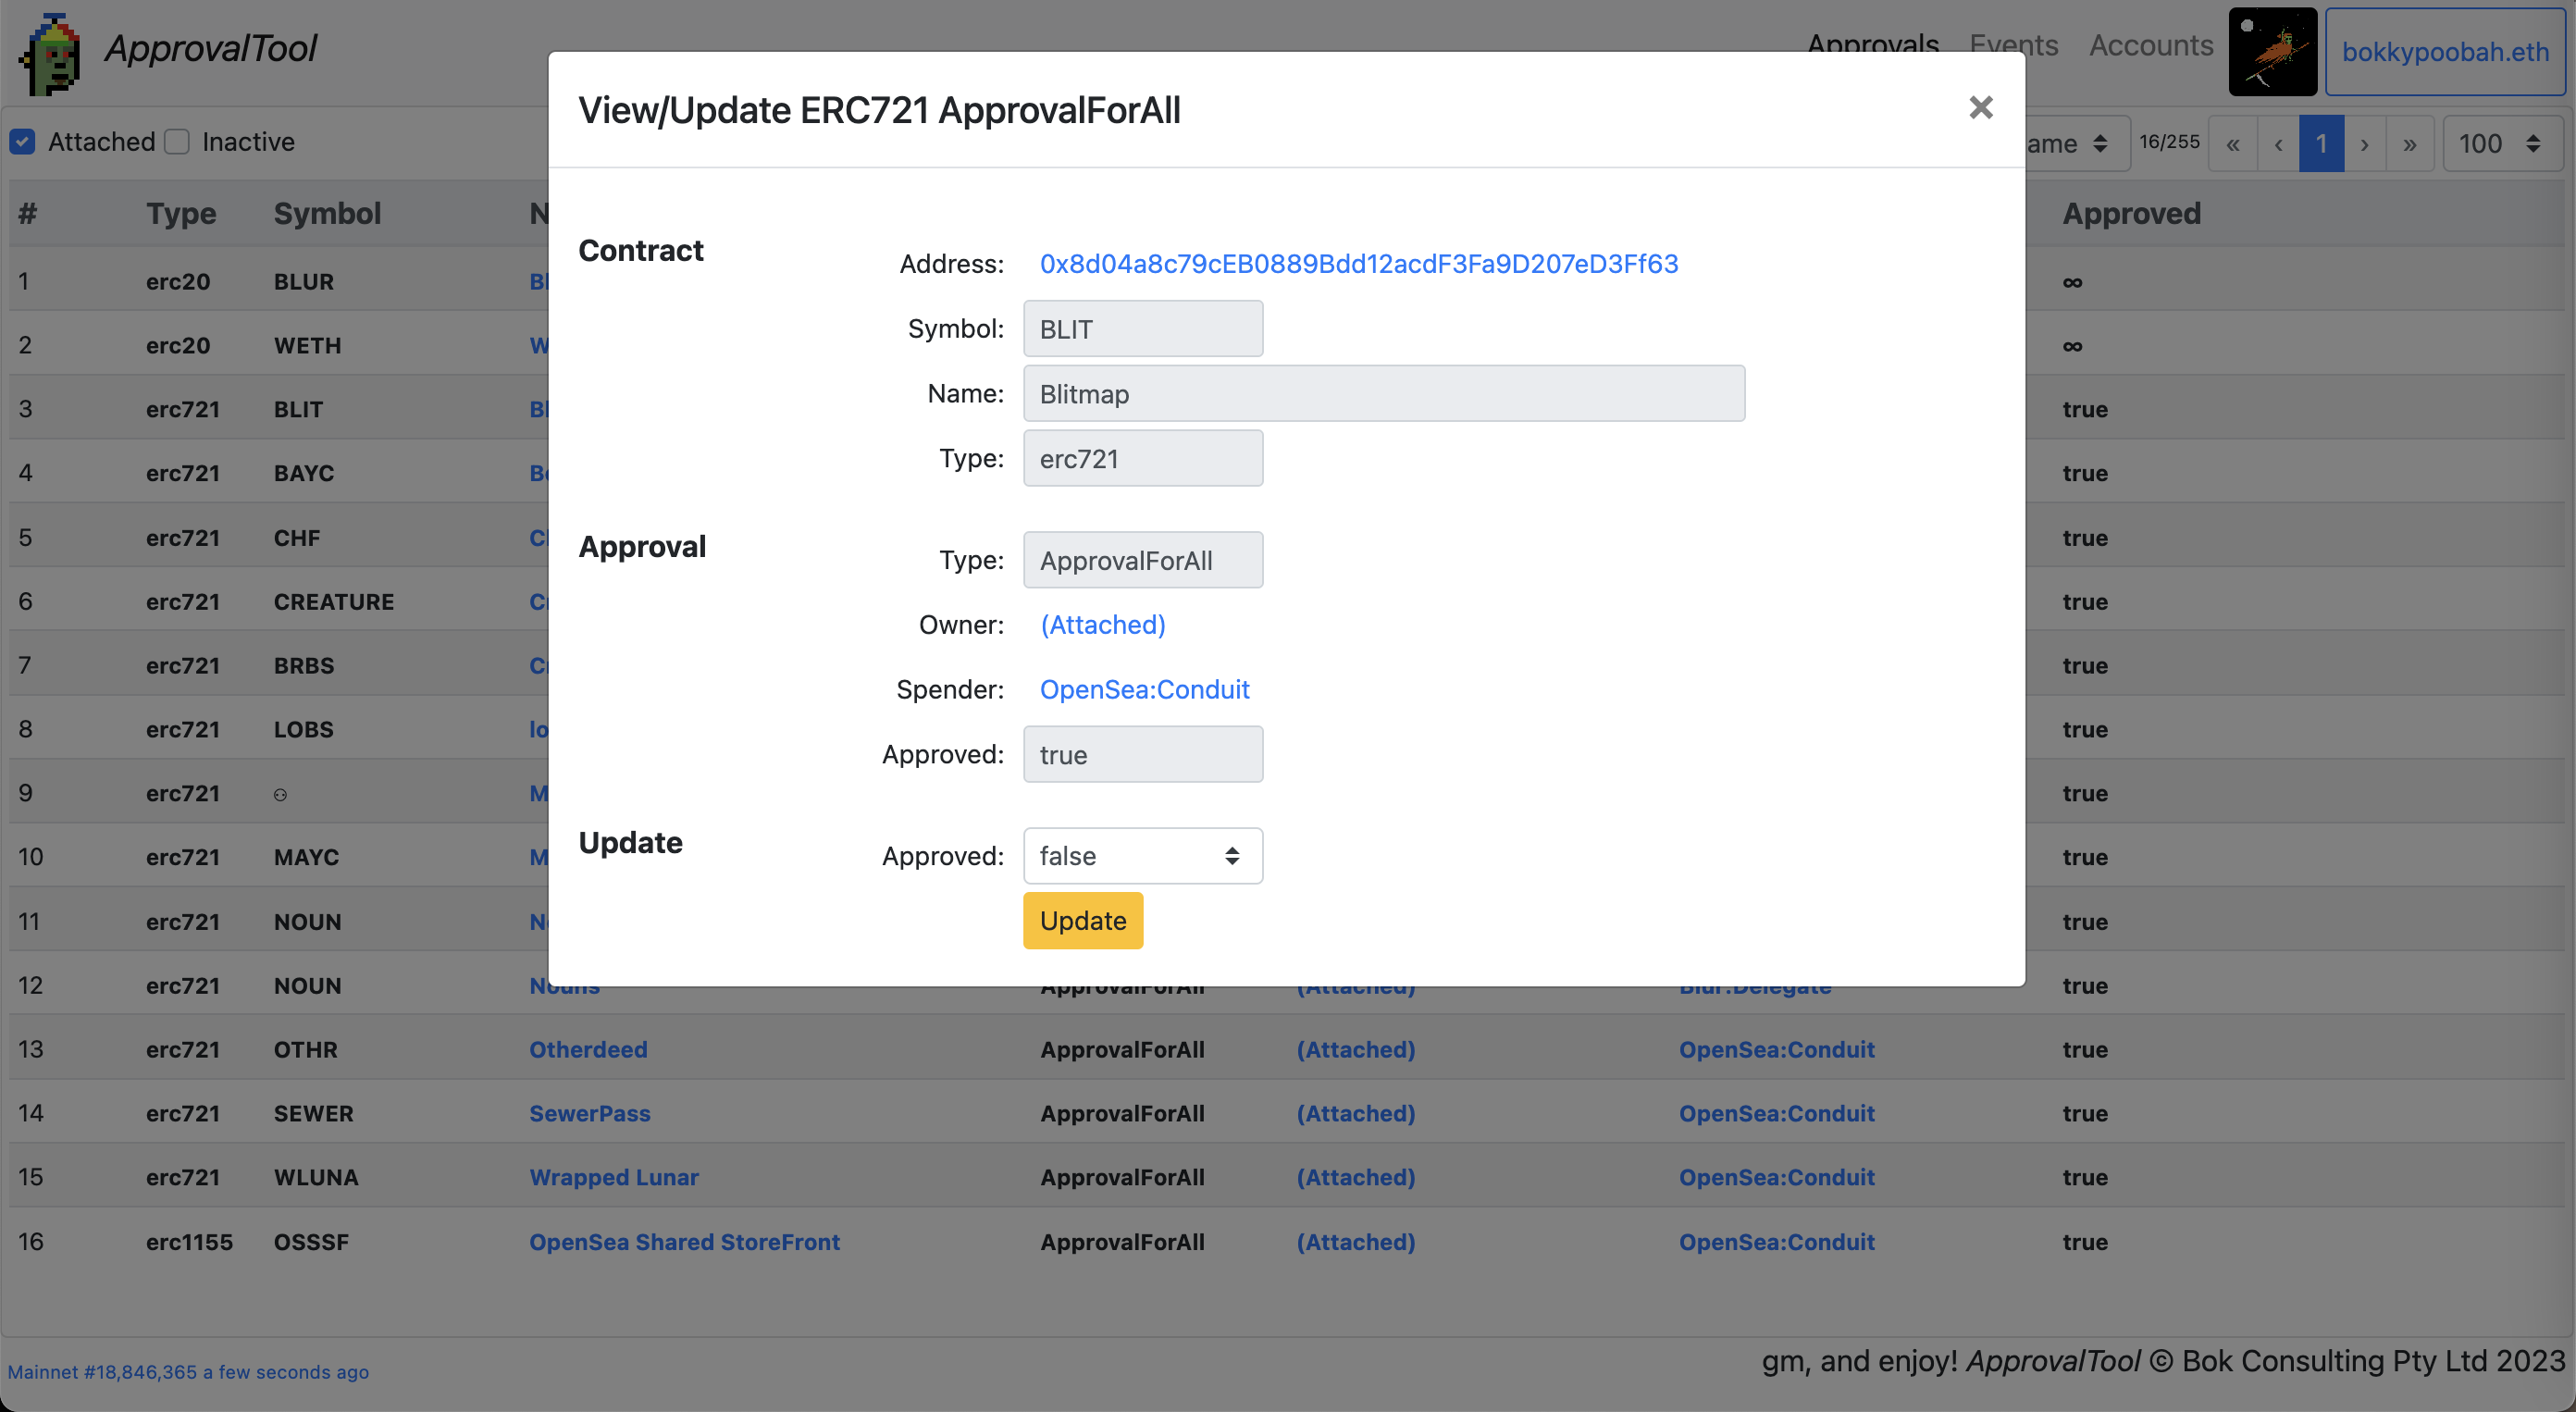Image resolution: width=2576 pixels, height=1412 pixels.
Task: Open the Blitmap contract address link
Action: [1358, 264]
